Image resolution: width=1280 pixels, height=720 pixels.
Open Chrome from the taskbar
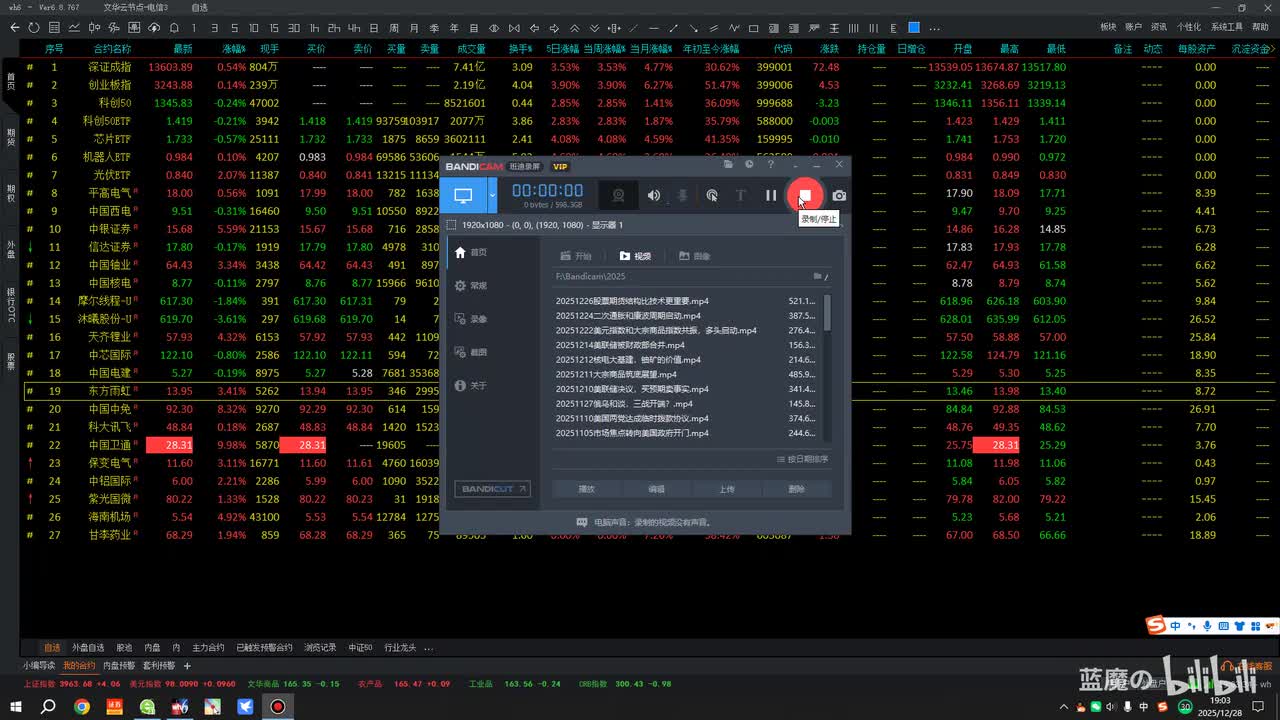pyautogui.click(x=81, y=707)
